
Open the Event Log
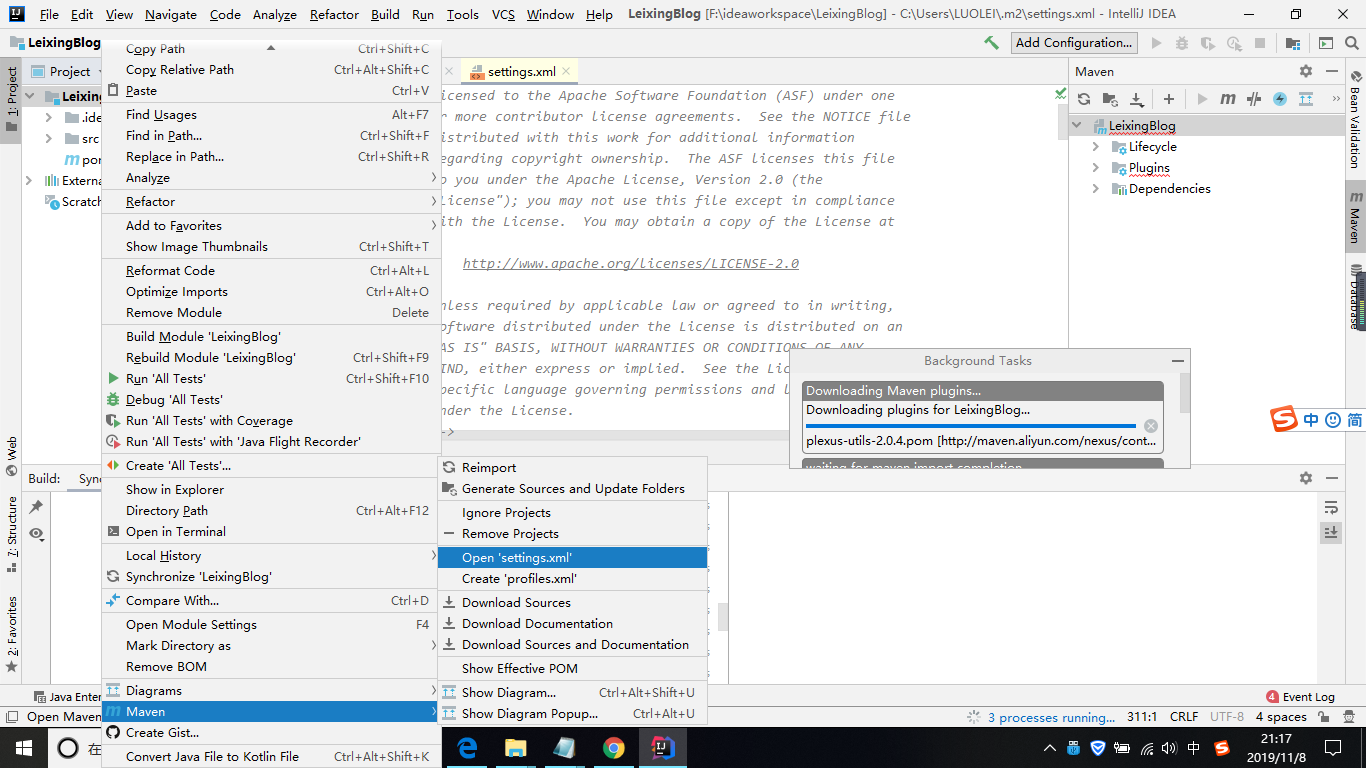tap(1300, 697)
